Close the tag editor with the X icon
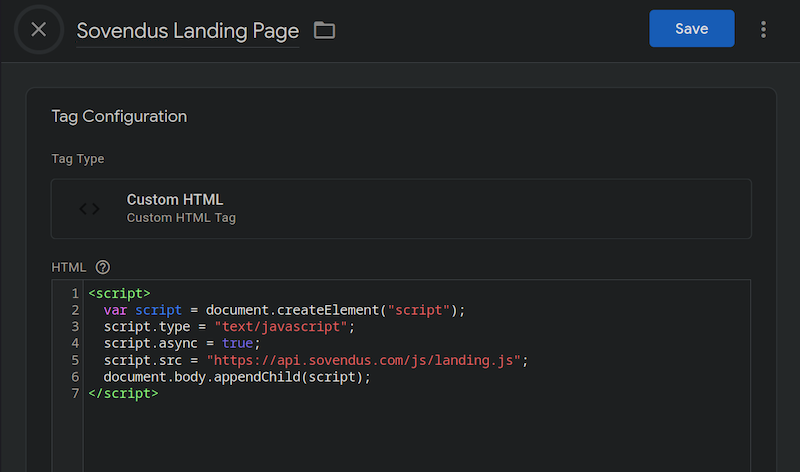The width and height of the screenshot is (800, 472). 39,30
